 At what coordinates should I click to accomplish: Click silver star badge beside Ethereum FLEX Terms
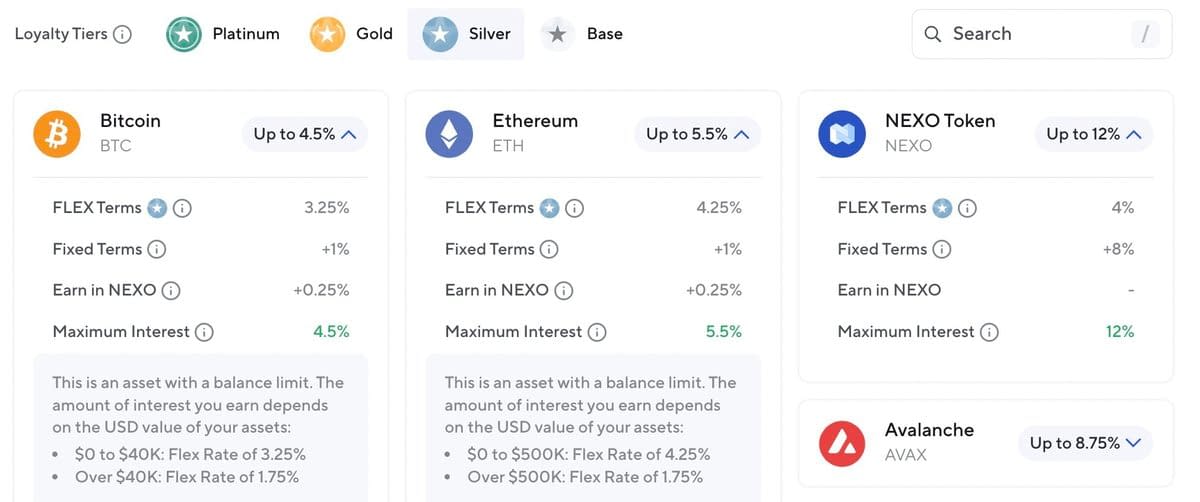coord(549,208)
